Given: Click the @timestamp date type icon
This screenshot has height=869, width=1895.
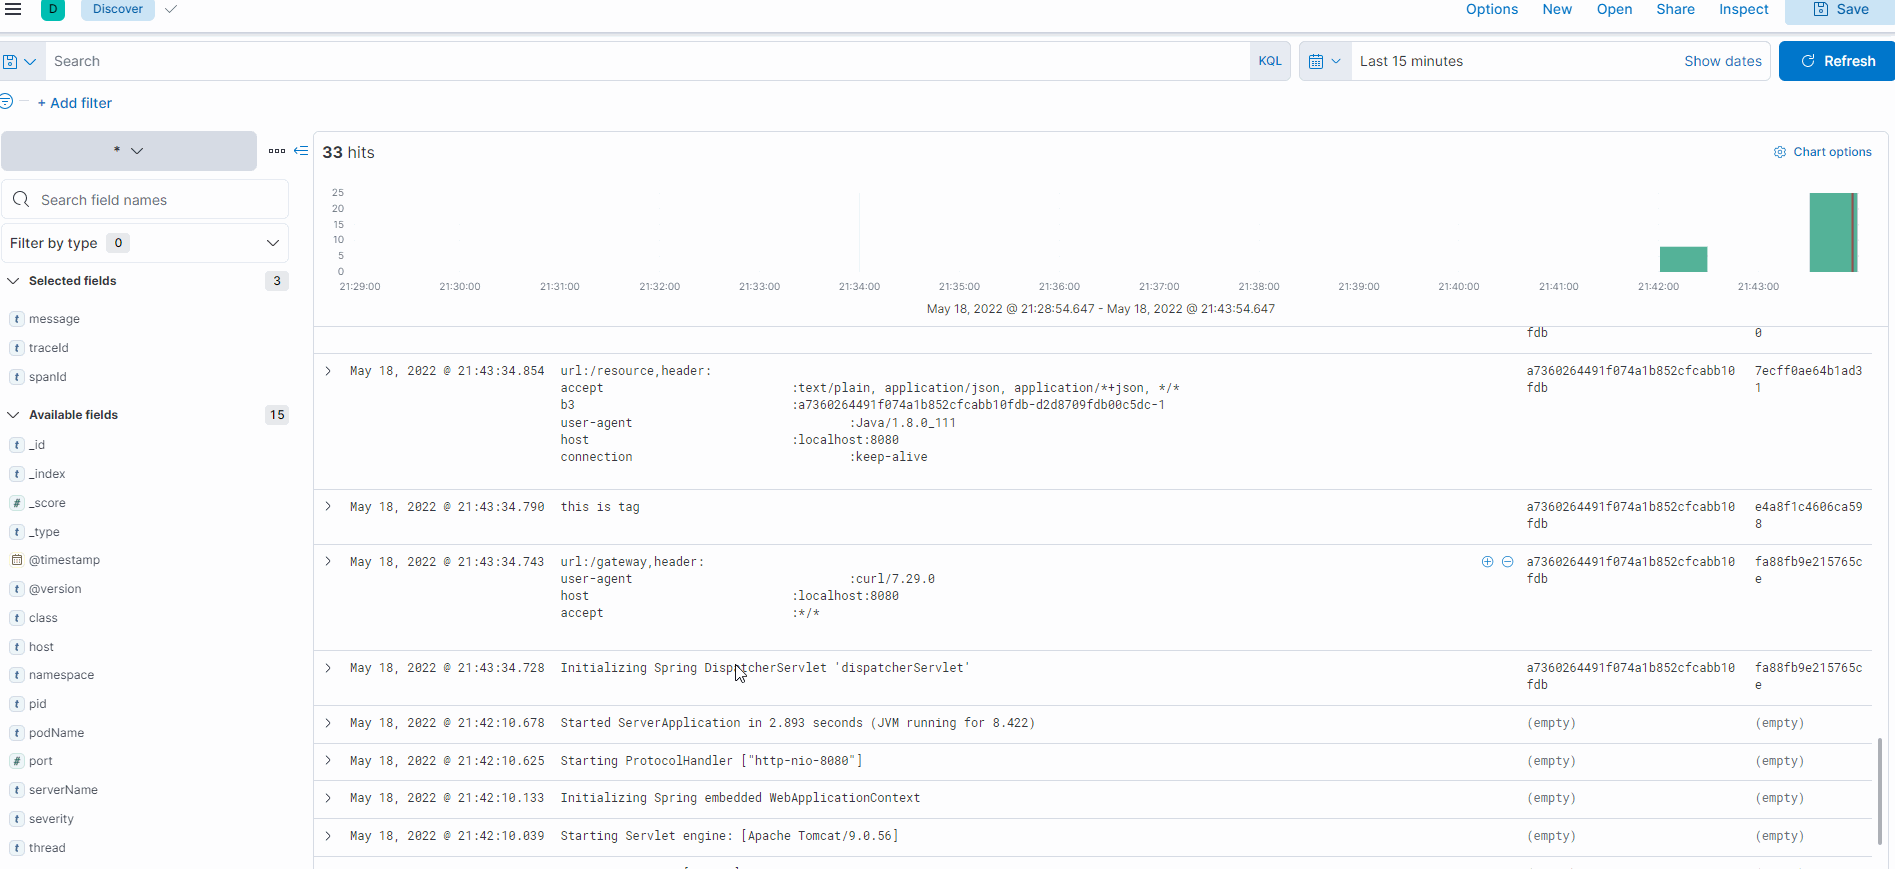Looking at the screenshot, I should tap(17, 560).
